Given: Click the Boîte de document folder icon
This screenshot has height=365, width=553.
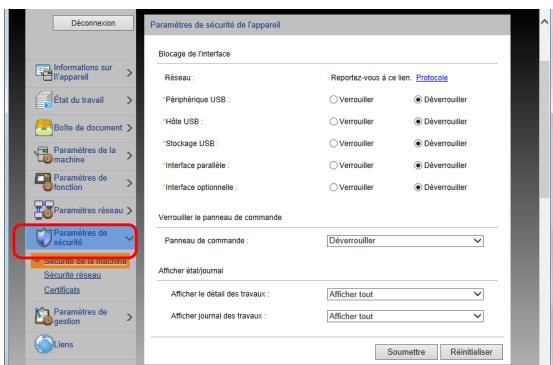Looking at the screenshot, I should pyautogui.click(x=44, y=128).
